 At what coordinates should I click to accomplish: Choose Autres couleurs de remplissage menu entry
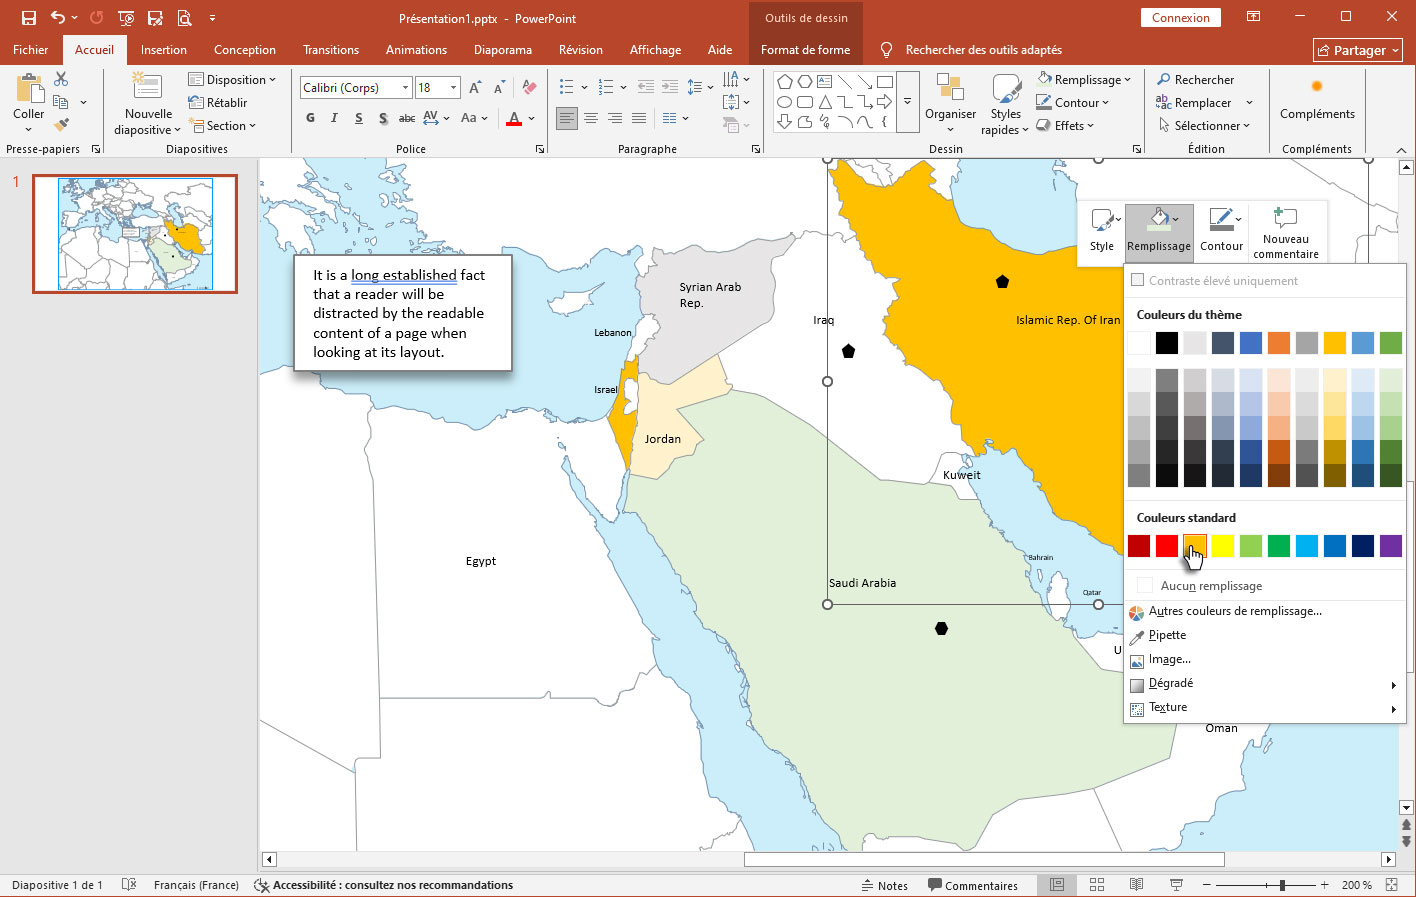[x=1234, y=611]
